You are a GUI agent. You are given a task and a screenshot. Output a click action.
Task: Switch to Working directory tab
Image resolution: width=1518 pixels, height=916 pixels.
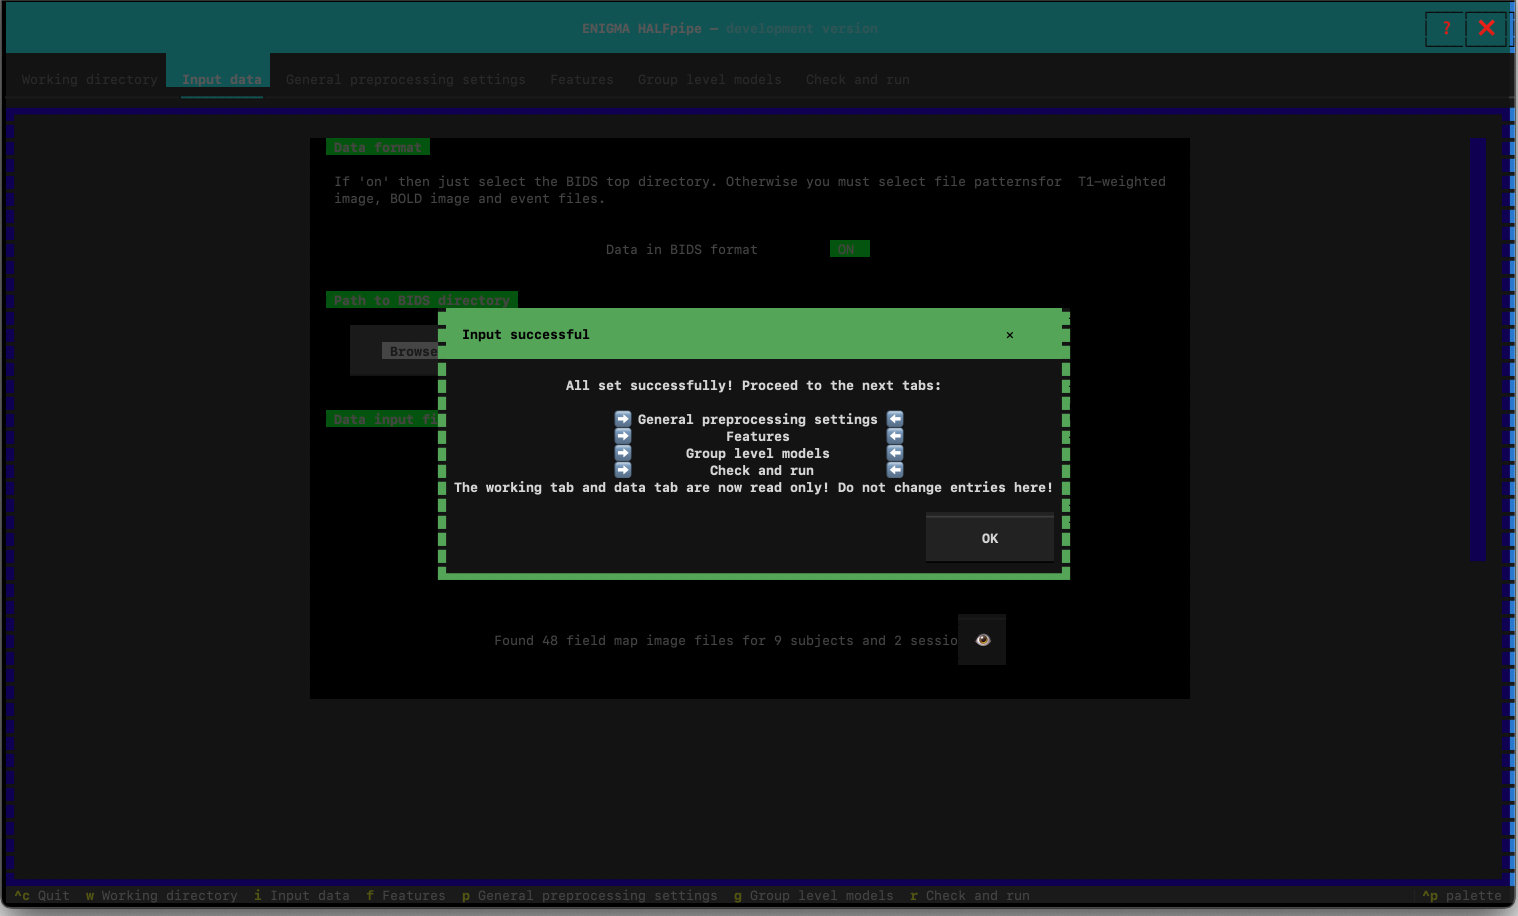coord(90,80)
